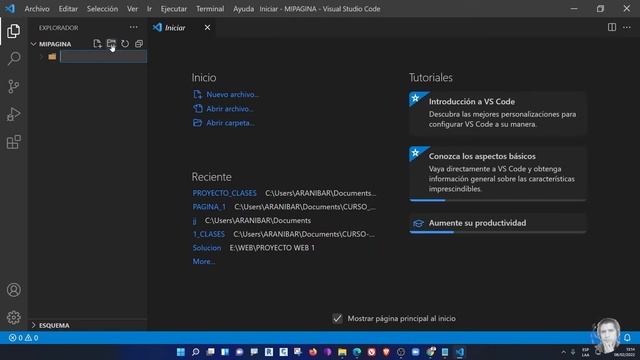
Task: Open the Windows Start button
Action: [180, 352]
